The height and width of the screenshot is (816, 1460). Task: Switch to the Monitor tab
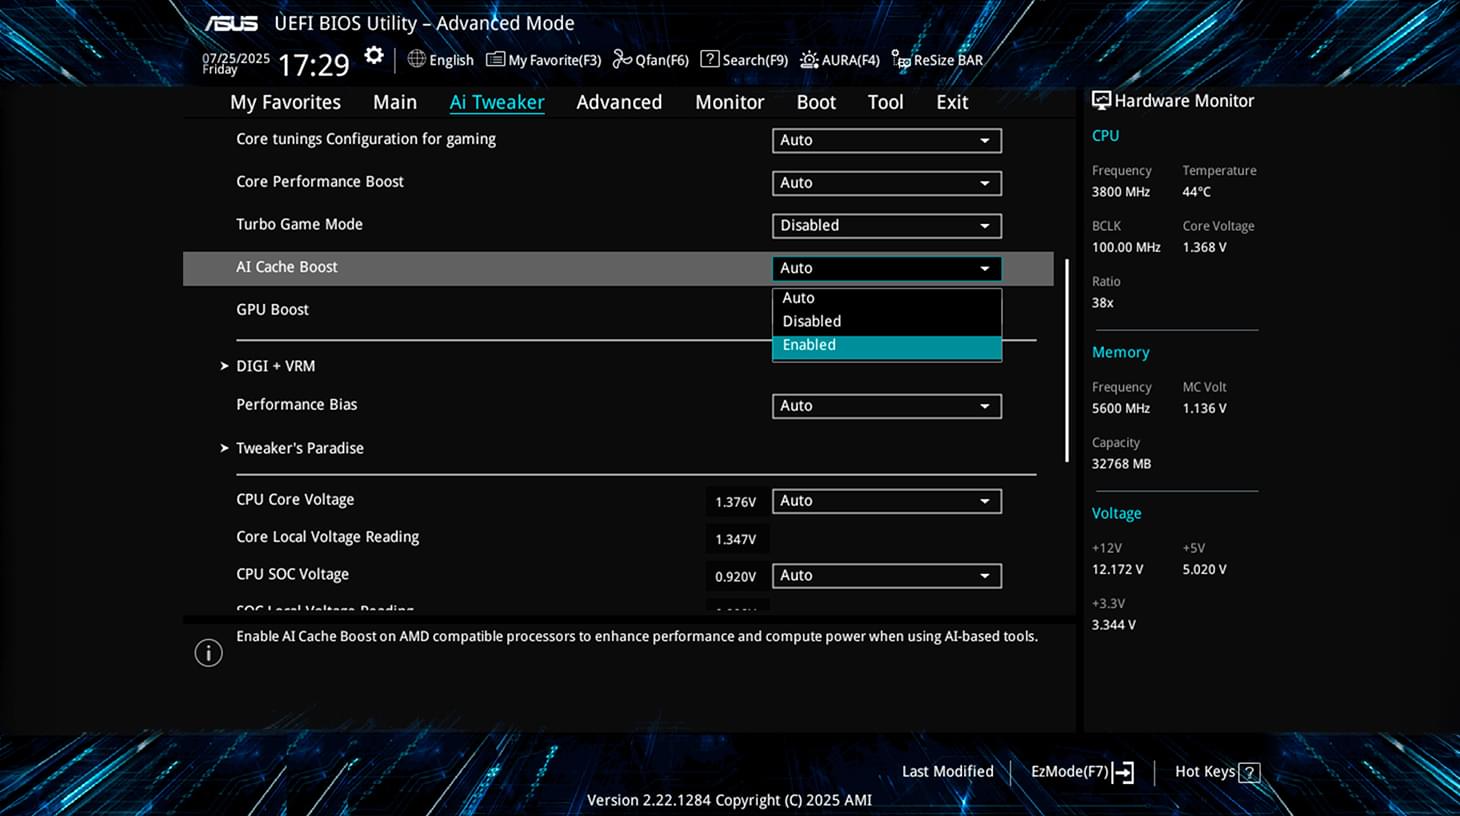[x=729, y=101]
